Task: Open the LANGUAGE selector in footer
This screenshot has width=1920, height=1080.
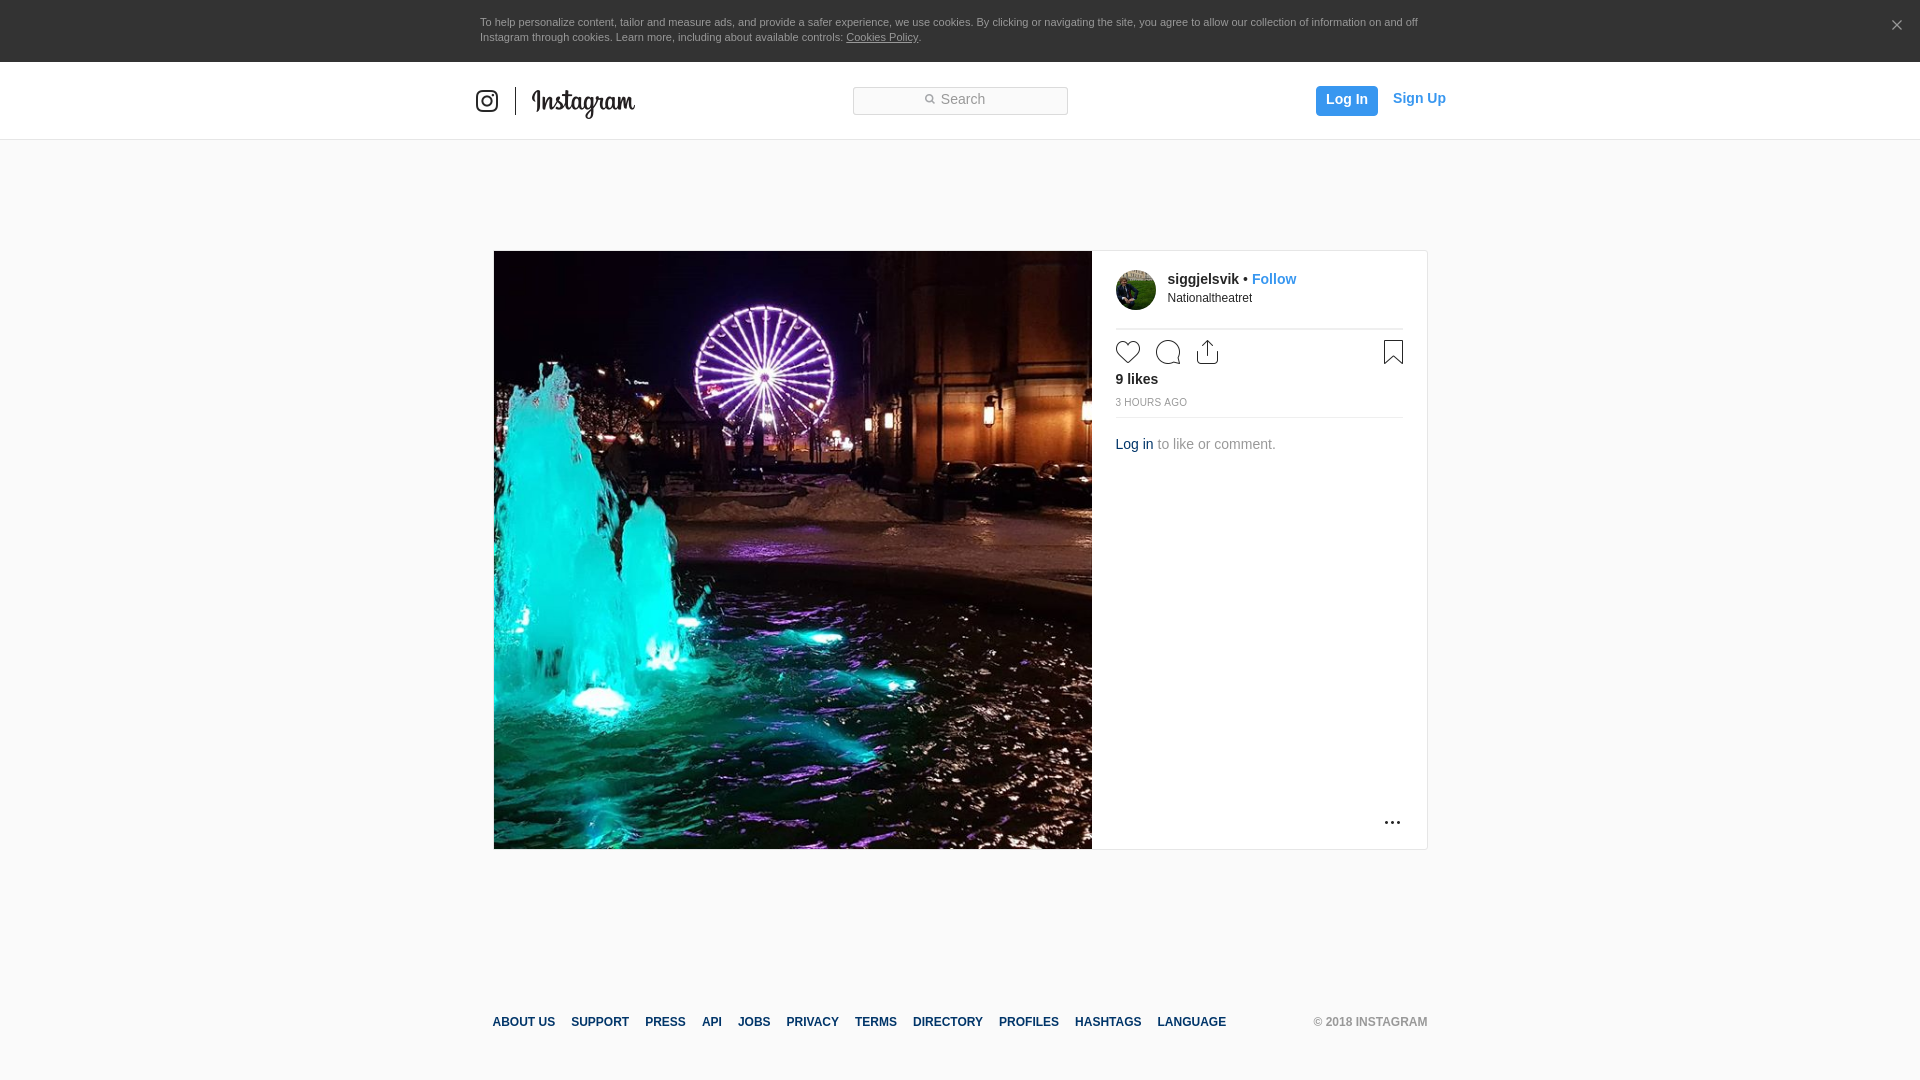Action: 1191,1022
